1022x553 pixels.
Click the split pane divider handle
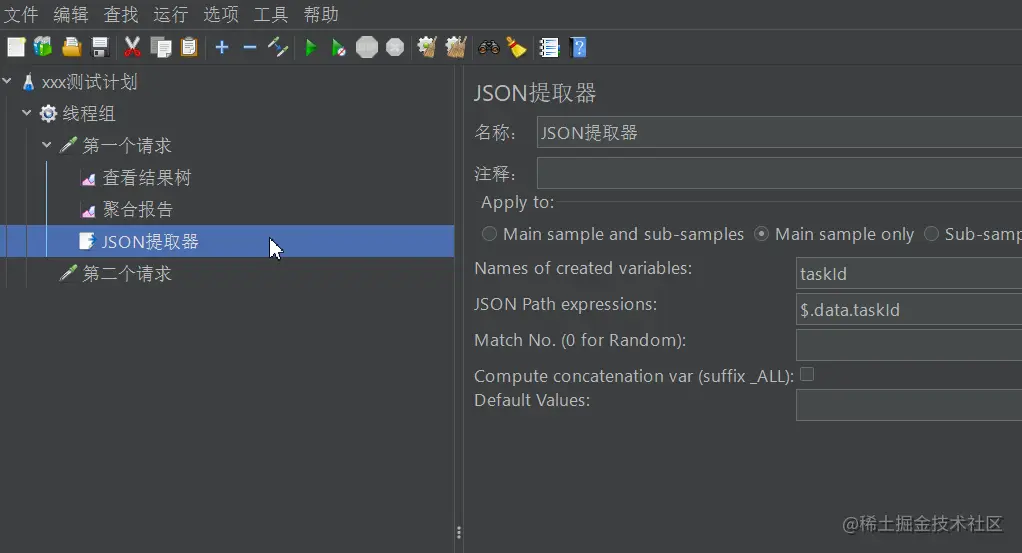(459, 533)
